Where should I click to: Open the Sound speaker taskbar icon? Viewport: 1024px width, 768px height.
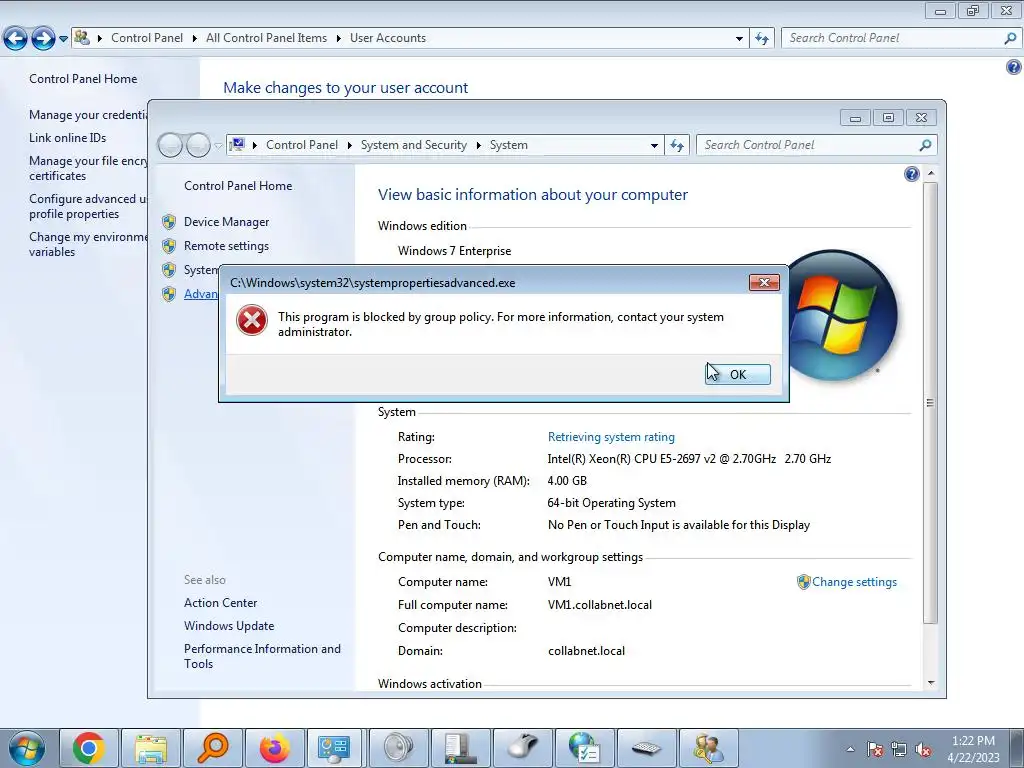click(x=398, y=748)
